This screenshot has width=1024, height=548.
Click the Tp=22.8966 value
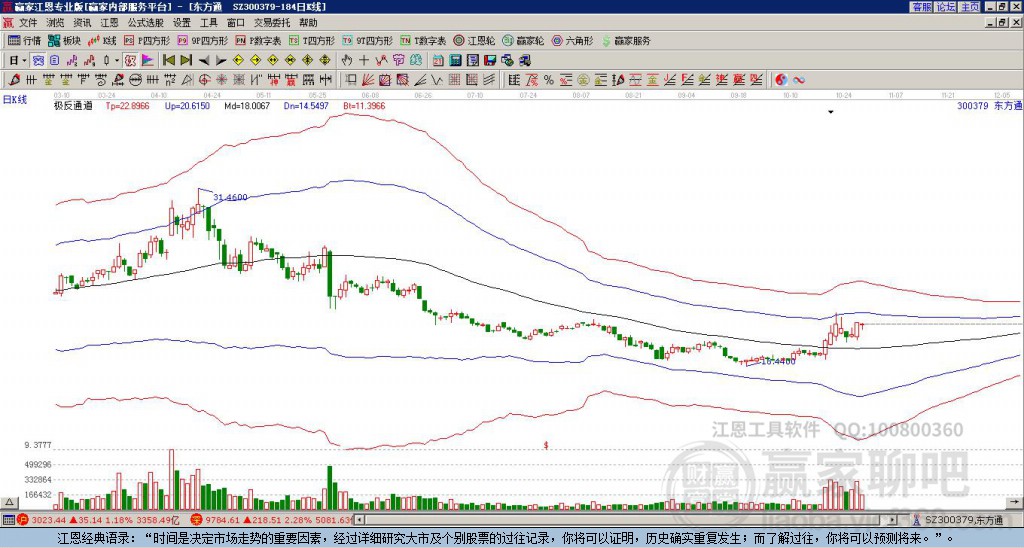127,105
